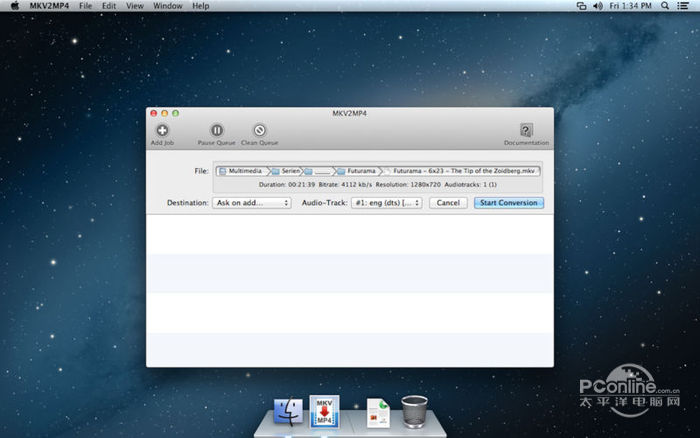700x438 pixels.
Task: Click the Add Job toolbar icon
Action: click(x=161, y=131)
